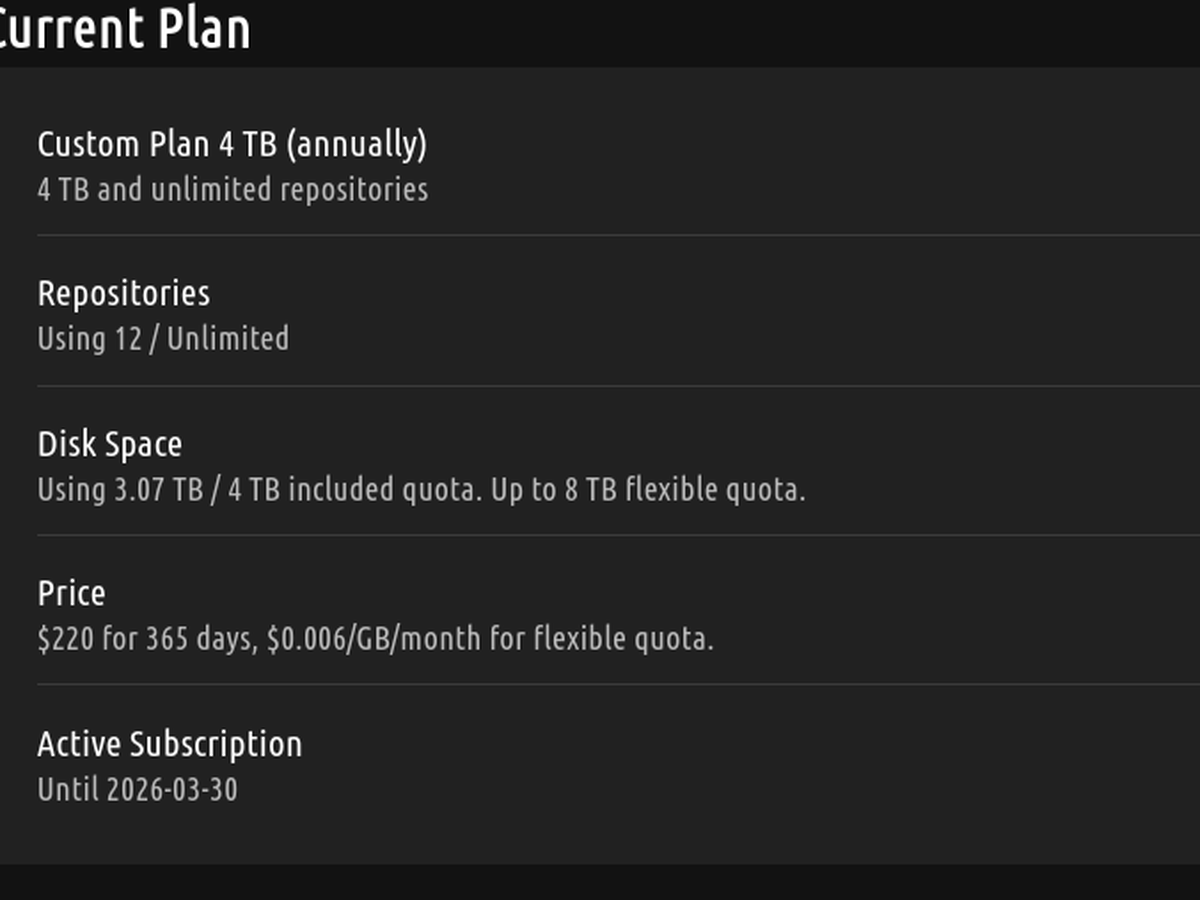Click the dark strip below the plan panel
This screenshot has width=1200, height=900.
point(600,882)
